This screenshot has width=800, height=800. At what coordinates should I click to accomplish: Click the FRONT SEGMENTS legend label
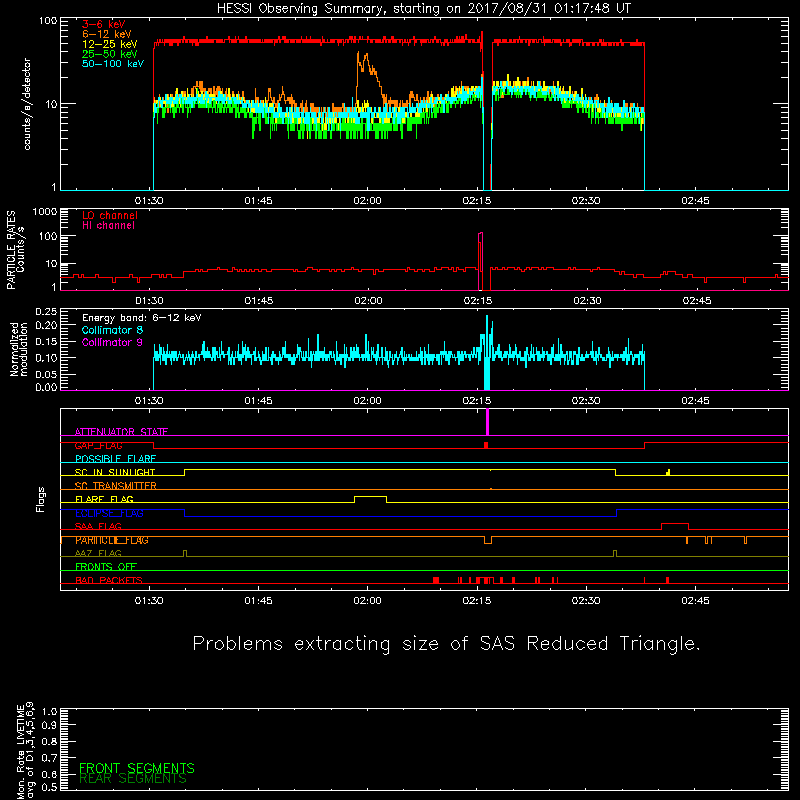pos(137,768)
